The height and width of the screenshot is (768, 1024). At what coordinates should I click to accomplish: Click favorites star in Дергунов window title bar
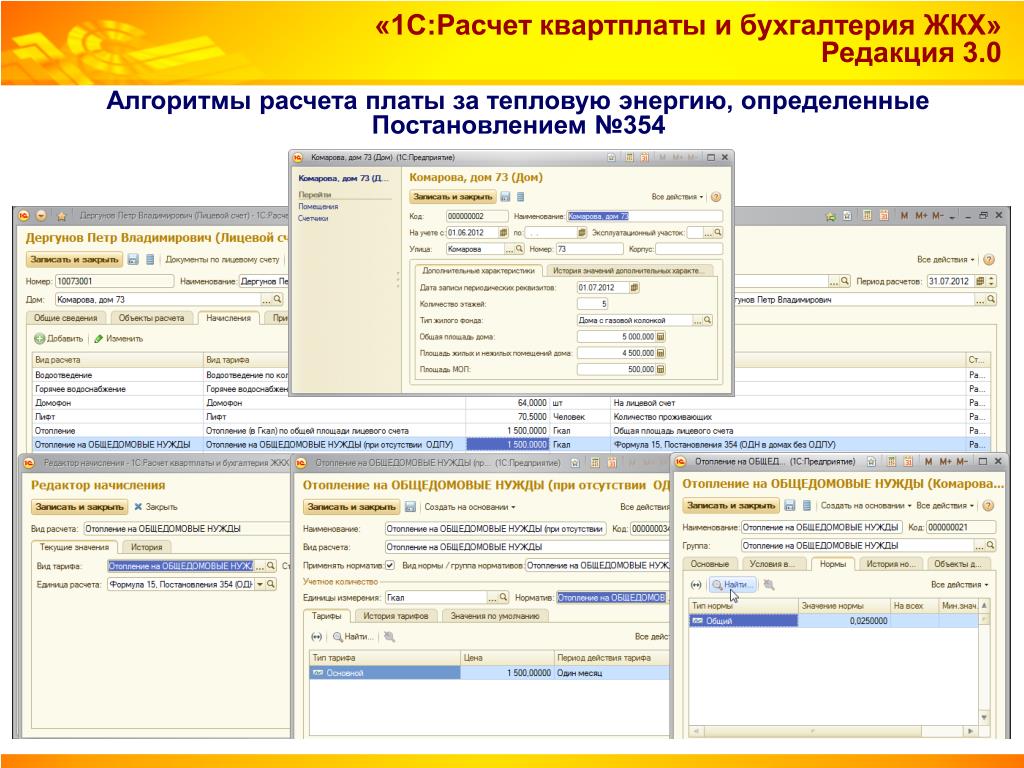click(x=62, y=216)
